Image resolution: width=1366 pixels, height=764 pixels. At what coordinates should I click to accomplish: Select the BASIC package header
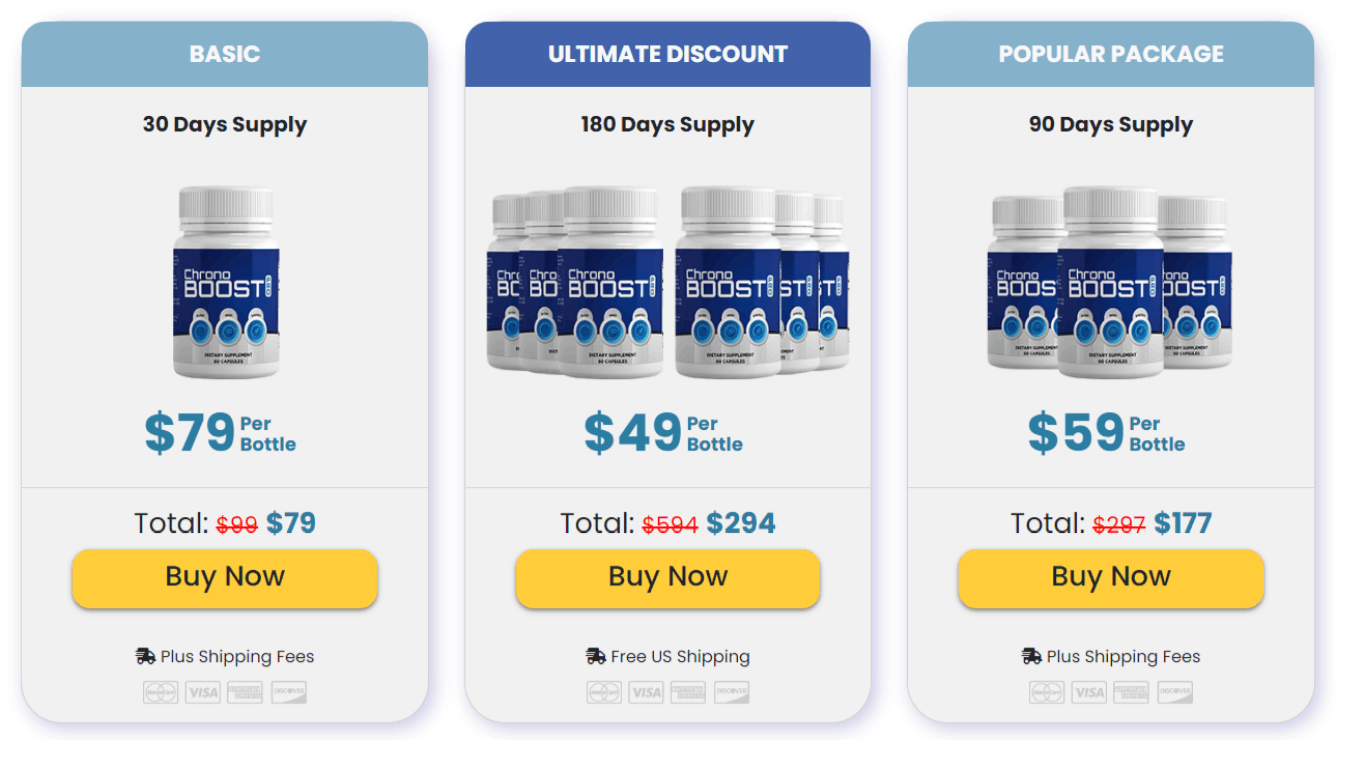pos(225,54)
